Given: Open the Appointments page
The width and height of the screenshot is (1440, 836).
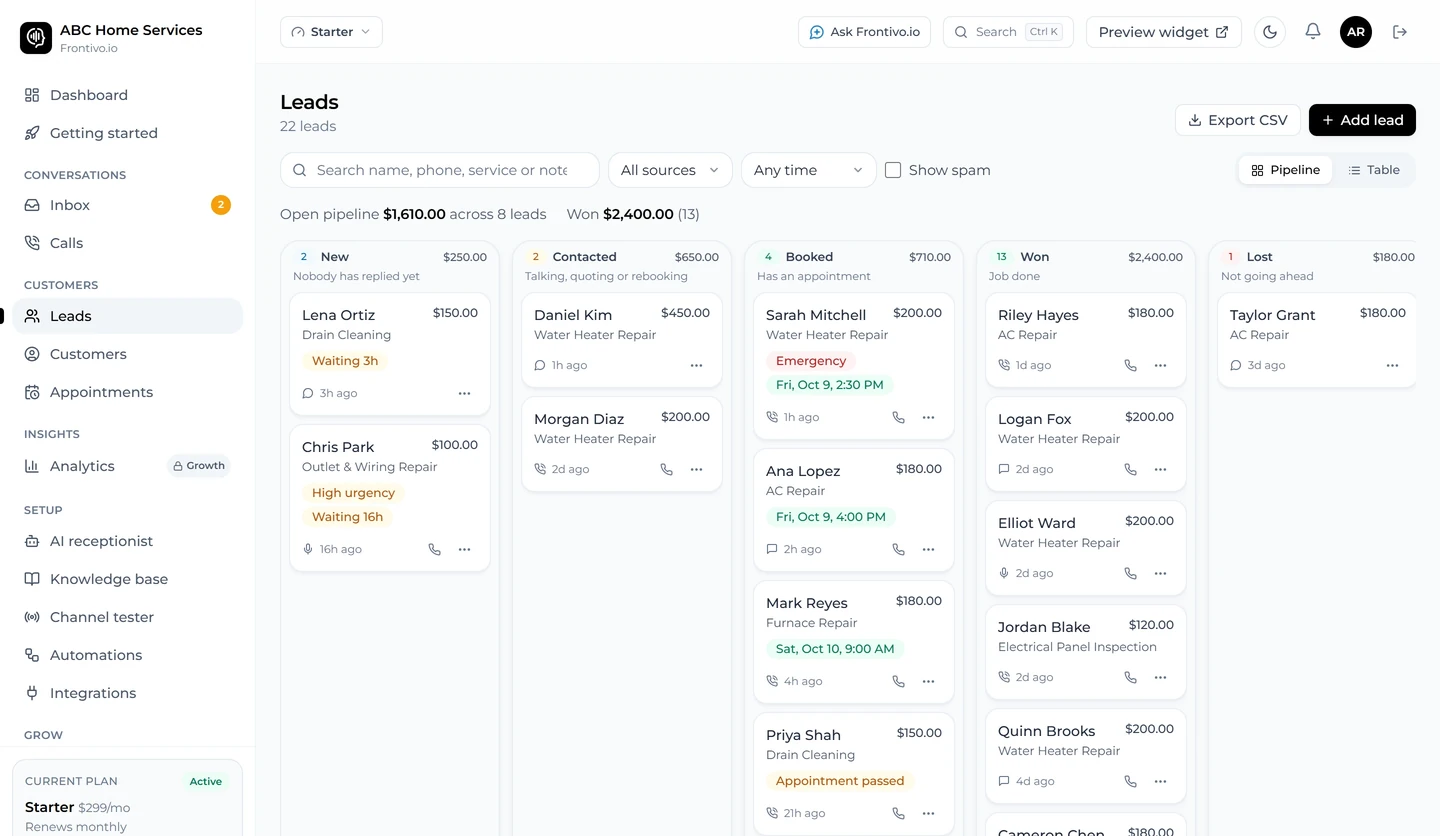Looking at the screenshot, I should tap(127, 392).
